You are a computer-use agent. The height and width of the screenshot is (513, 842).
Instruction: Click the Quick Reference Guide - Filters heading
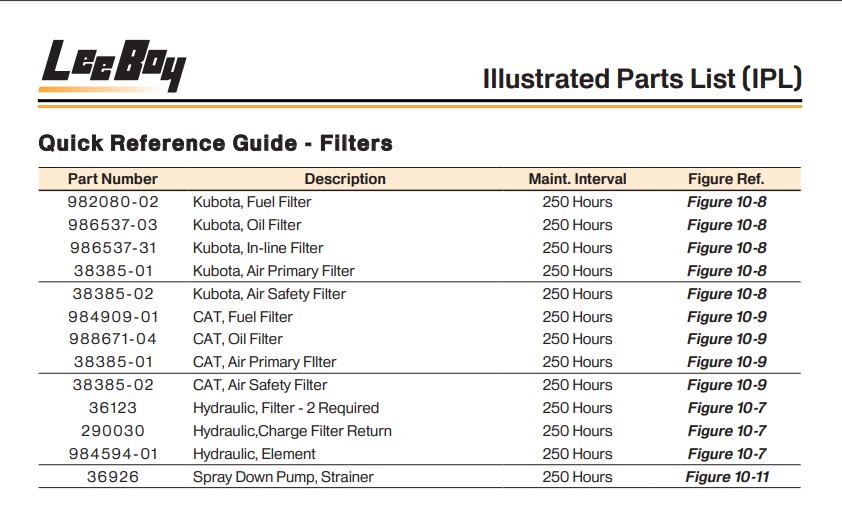point(215,143)
